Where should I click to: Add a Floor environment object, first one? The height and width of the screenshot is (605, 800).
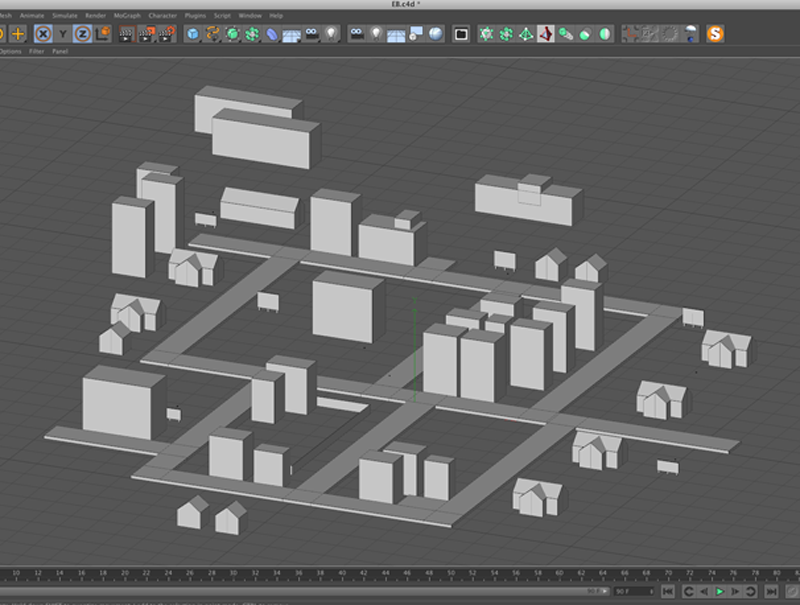(x=292, y=35)
